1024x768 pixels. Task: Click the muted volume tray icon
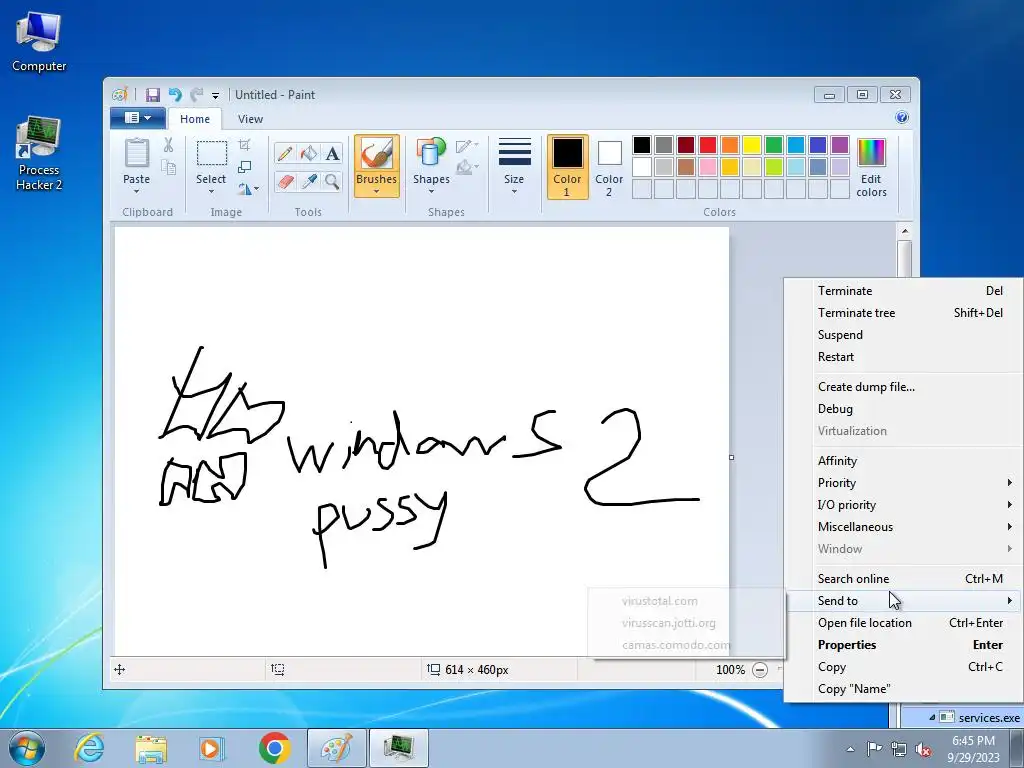pyautogui.click(x=923, y=749)
